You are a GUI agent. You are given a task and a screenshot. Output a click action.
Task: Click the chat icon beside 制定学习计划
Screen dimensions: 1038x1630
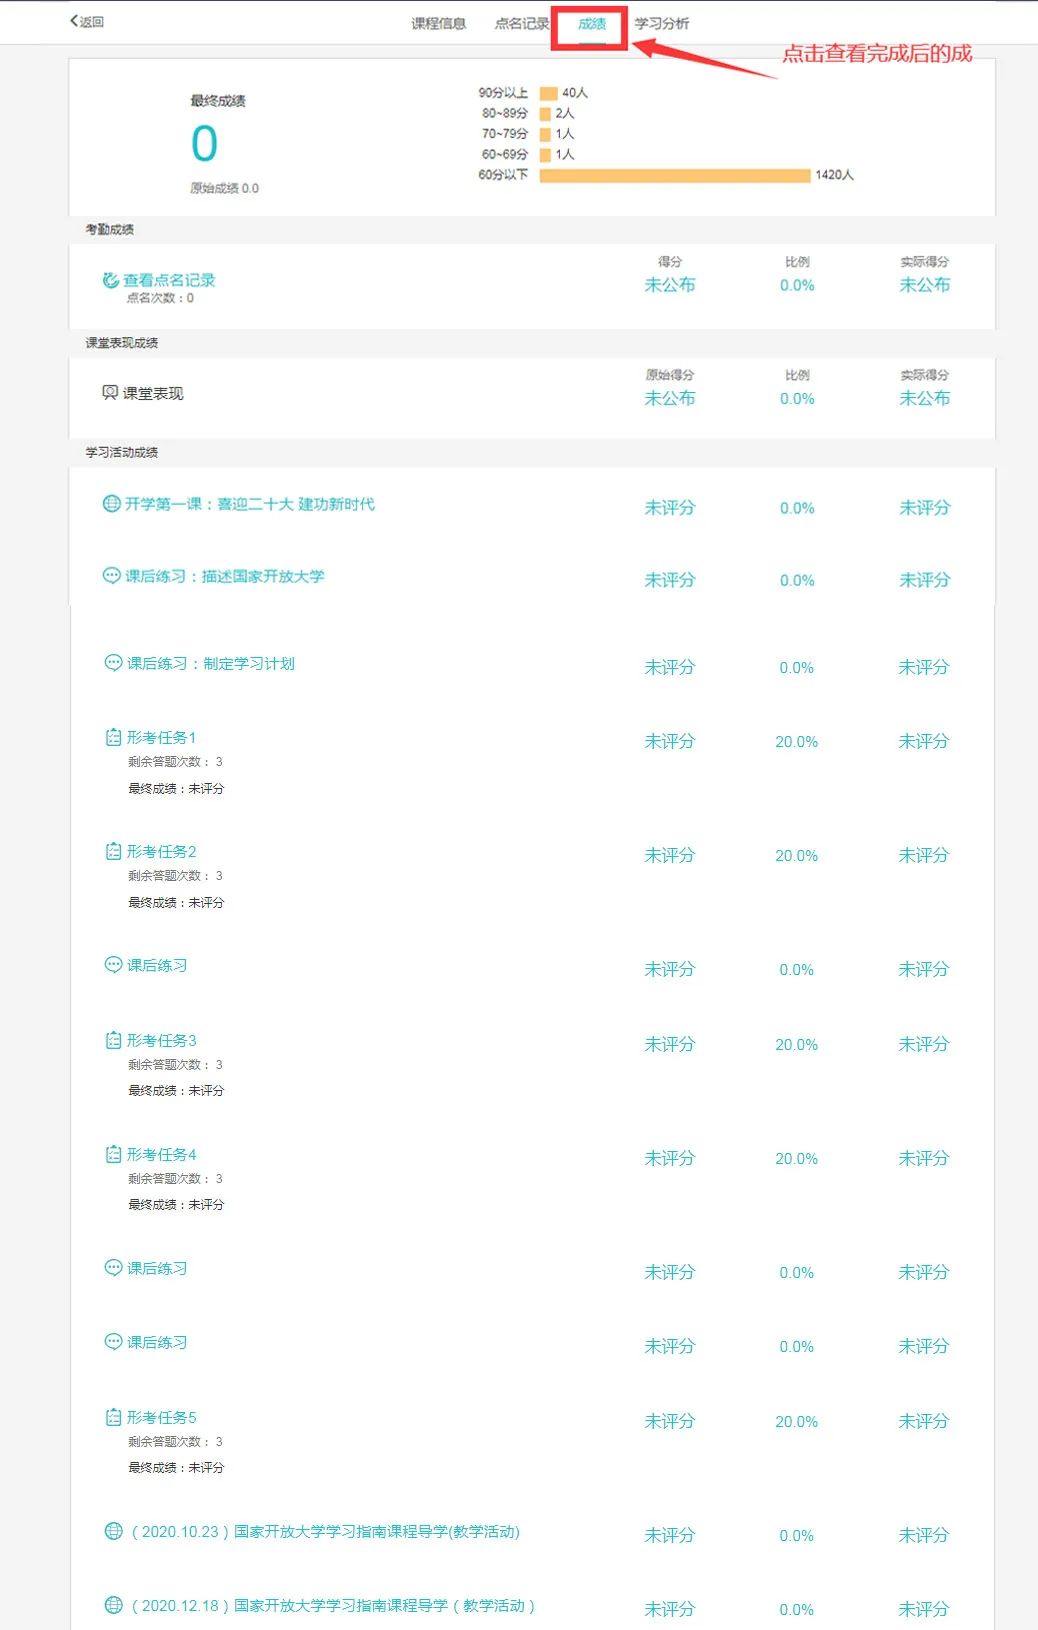(112, 663)
